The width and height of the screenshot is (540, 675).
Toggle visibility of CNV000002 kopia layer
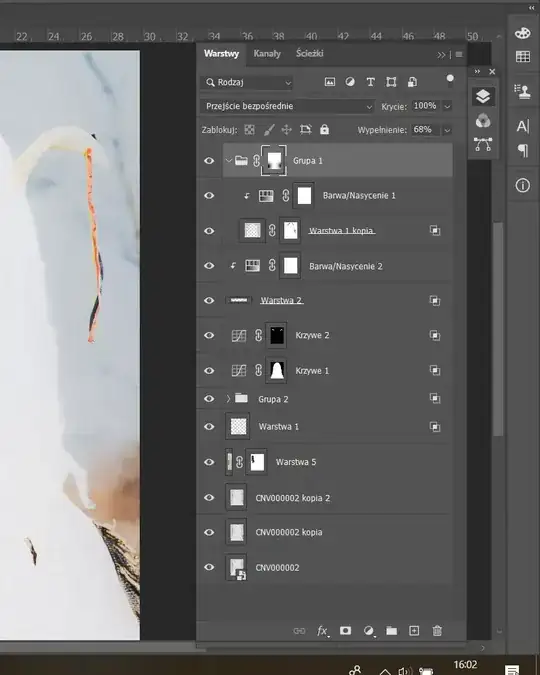209,532
